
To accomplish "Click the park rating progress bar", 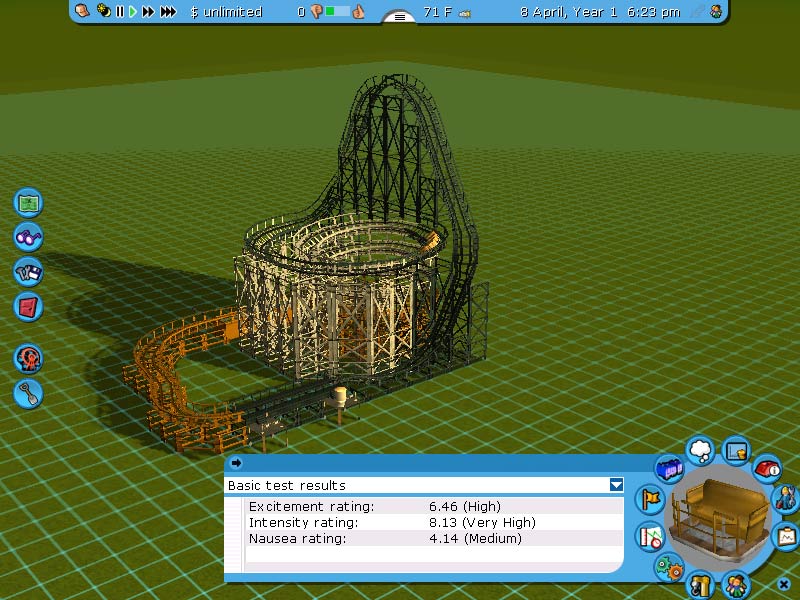I will (337, 11).
